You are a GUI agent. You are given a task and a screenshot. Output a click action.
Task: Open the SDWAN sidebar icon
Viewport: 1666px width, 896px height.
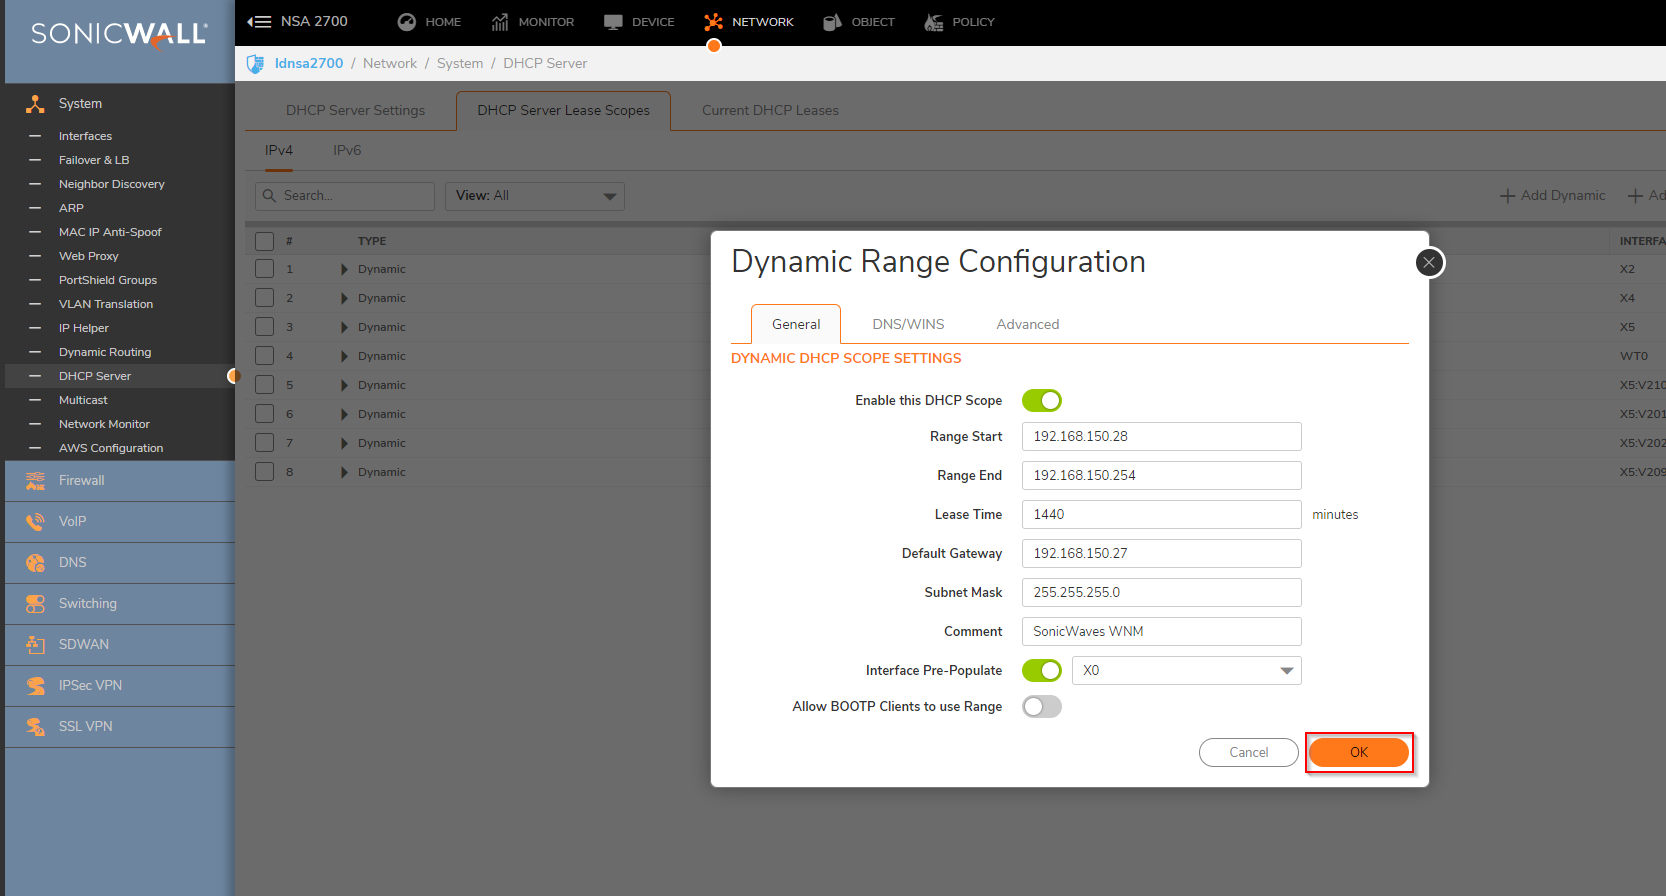(x=35, y=645)
